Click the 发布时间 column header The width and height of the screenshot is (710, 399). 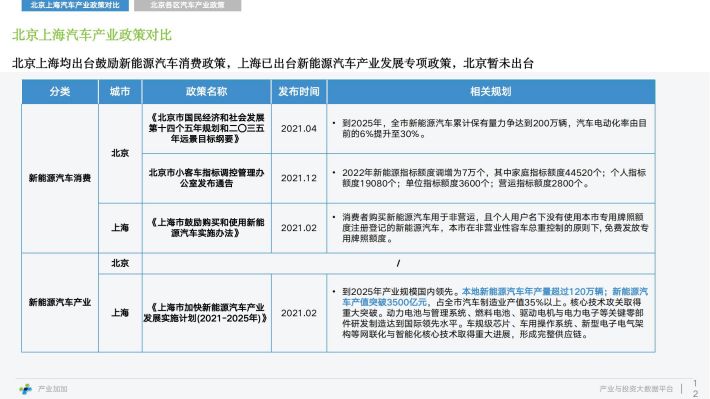tap(299, 91)
